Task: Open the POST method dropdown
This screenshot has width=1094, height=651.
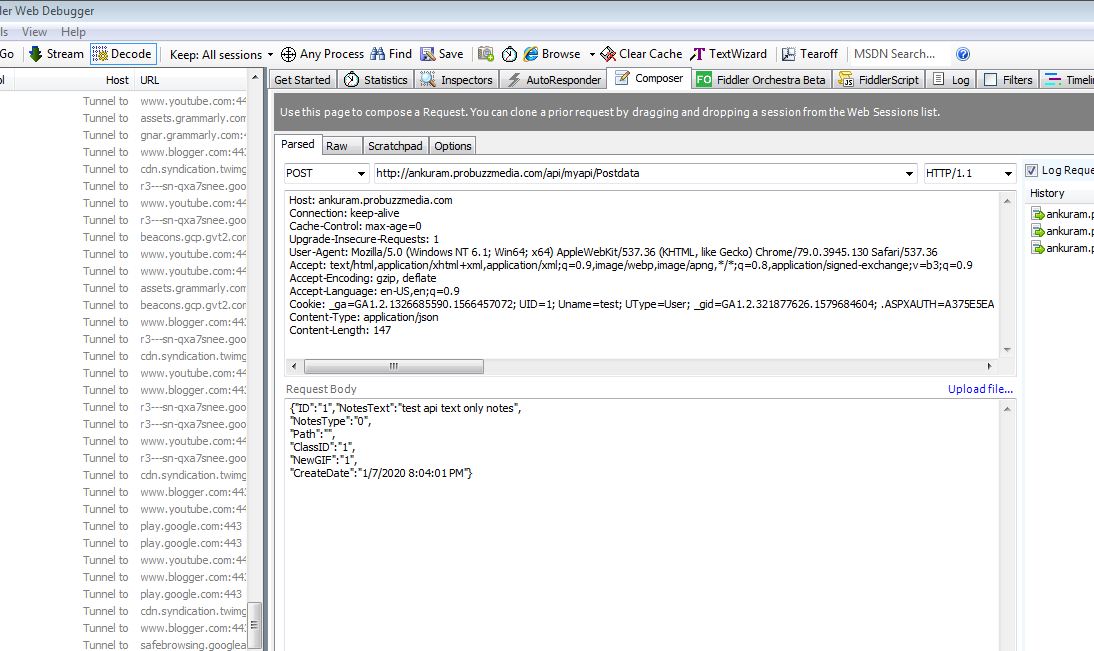Action: tap(325, 173)
